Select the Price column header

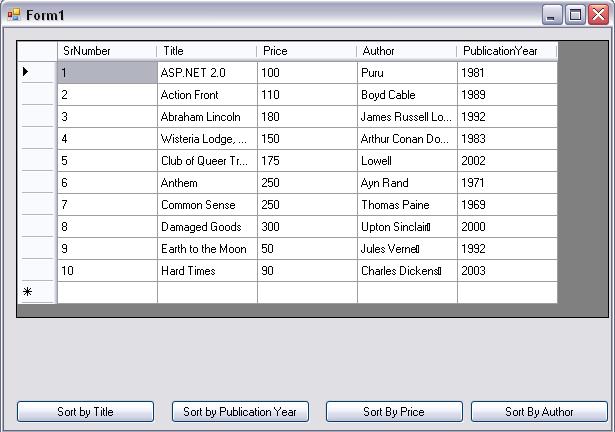point(307,51)
